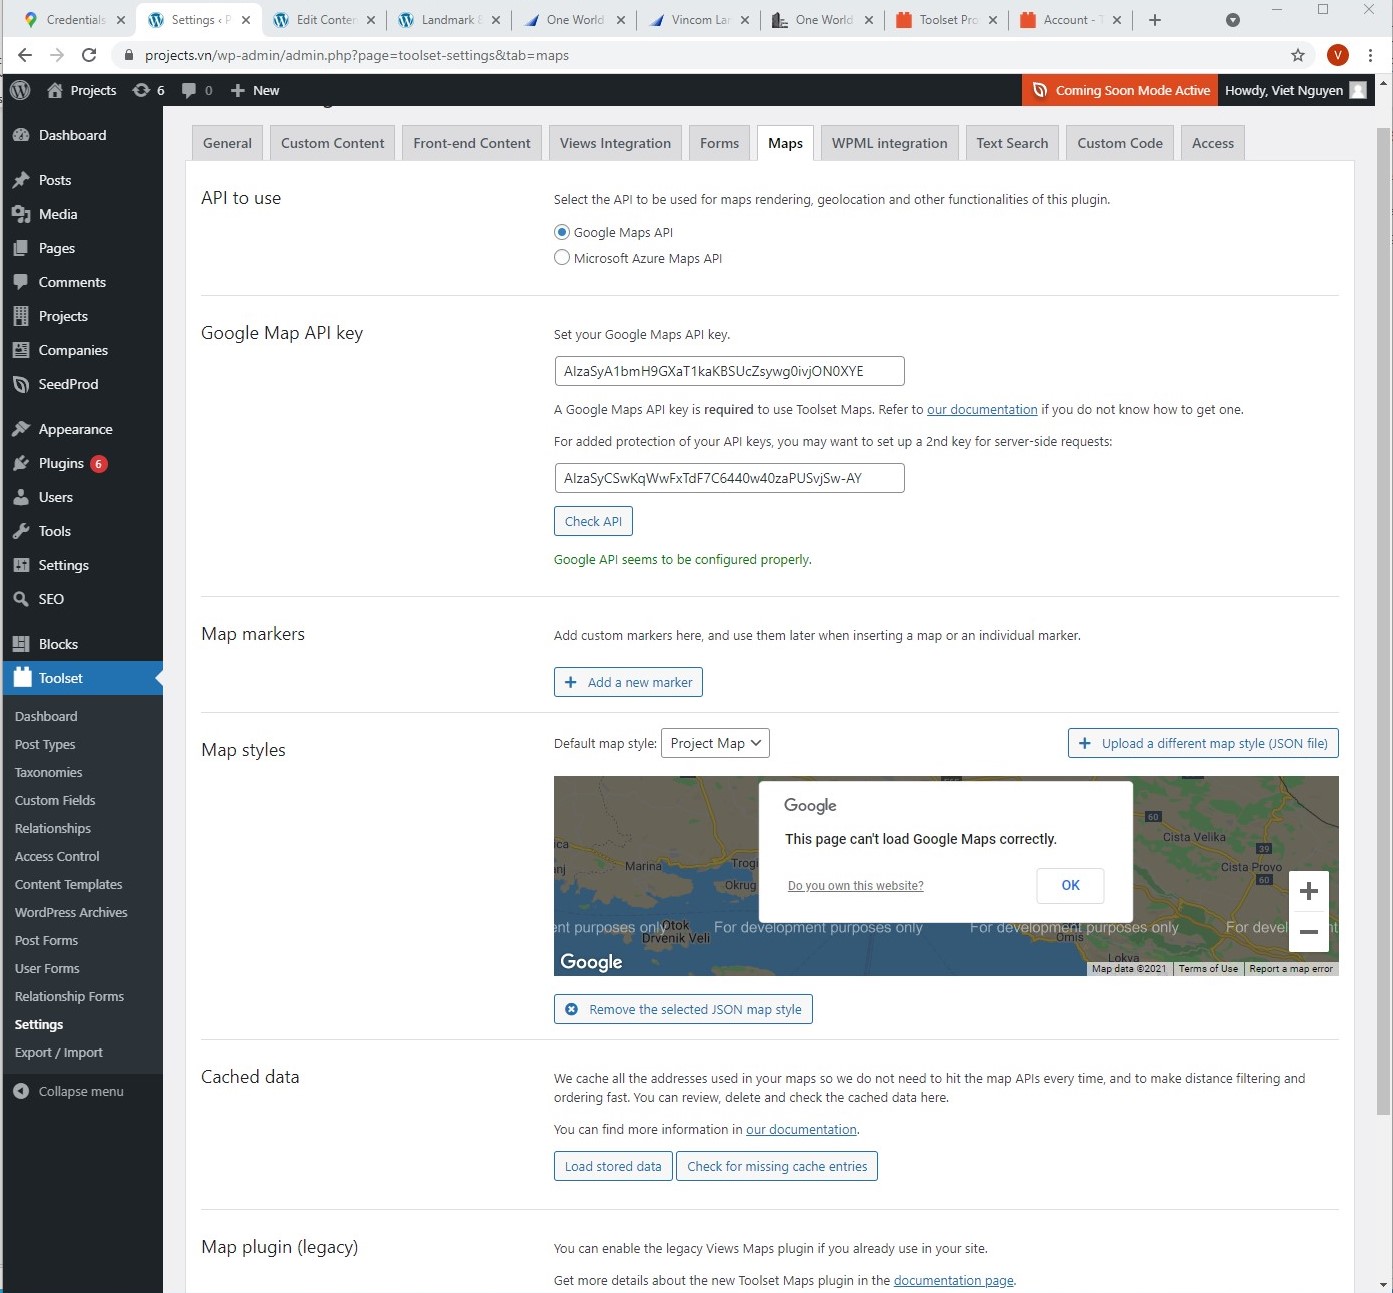The image size is (1393, 1293).
Task: Bookmark this page with the star icon
Action: pyautogui.click(x=1298, y=55)
